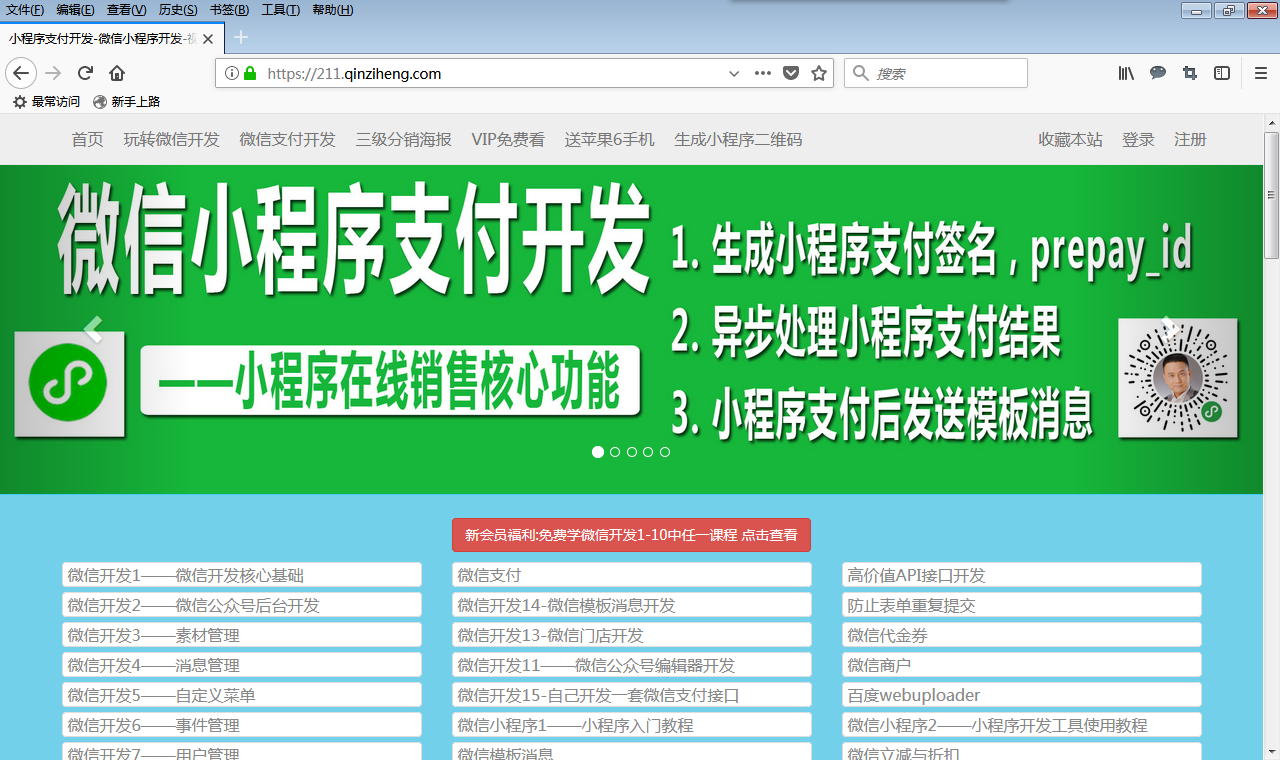Screen dimensions: 1280x760
Task: Open 微信支付开发 nav link
Action: 287,140
